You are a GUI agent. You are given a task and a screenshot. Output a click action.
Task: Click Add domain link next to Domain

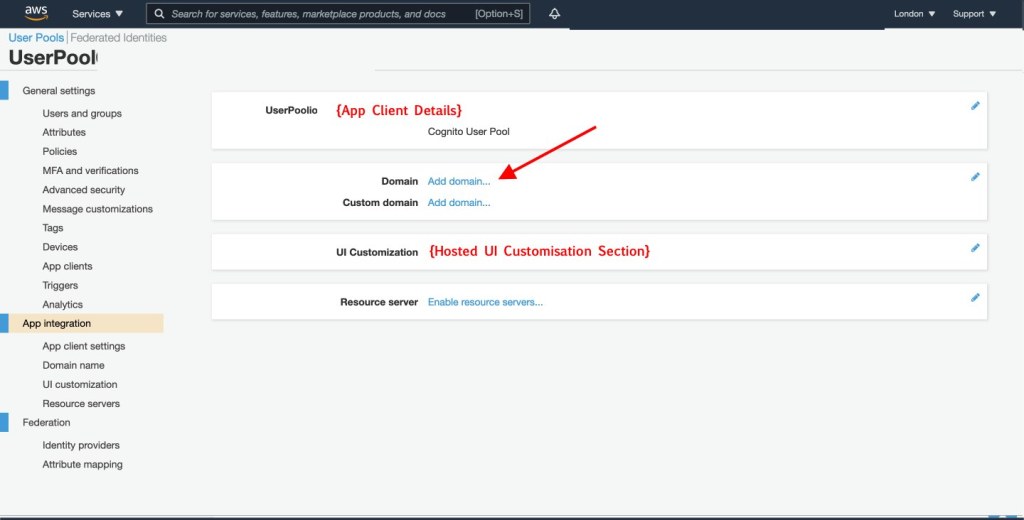(459, 181)
